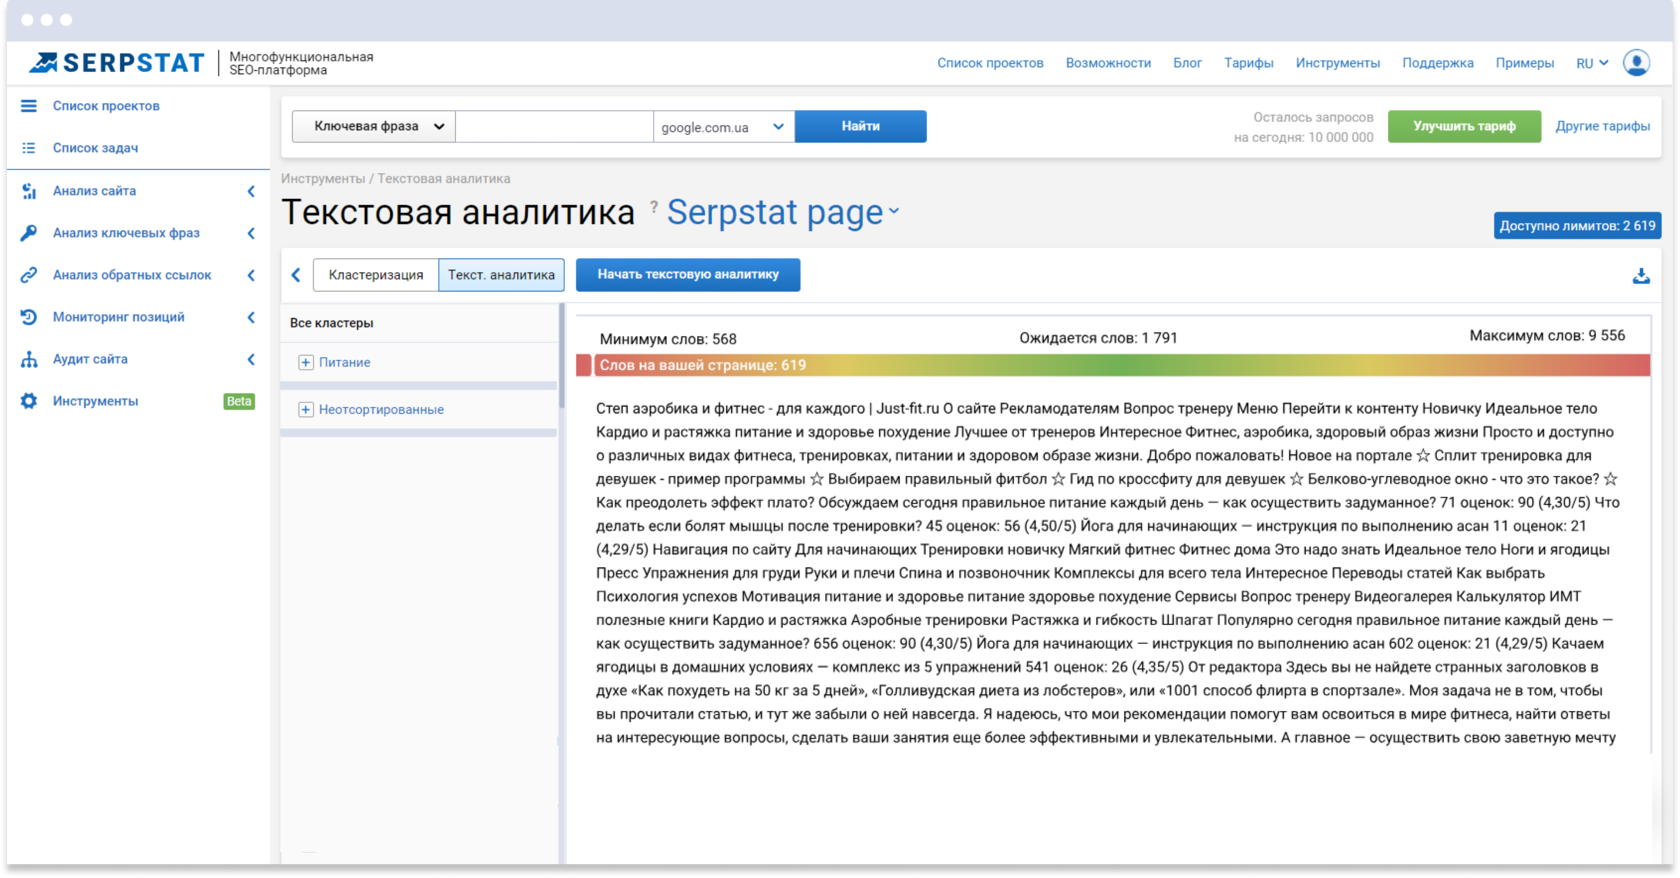Image resolution: width=1680 pixels, height=878 pixels.
Task: Open the Serpstat page project dropdown
Action: pyautogui.click(x=783, y=212)
